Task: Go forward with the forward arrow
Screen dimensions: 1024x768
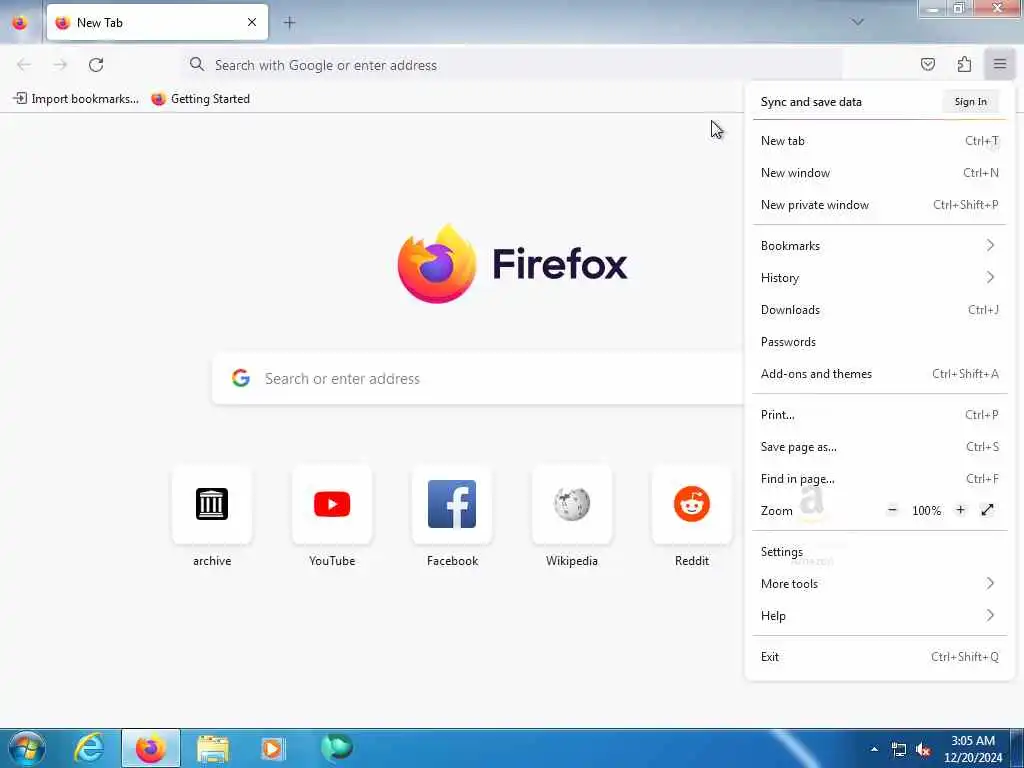Action: 60,65
